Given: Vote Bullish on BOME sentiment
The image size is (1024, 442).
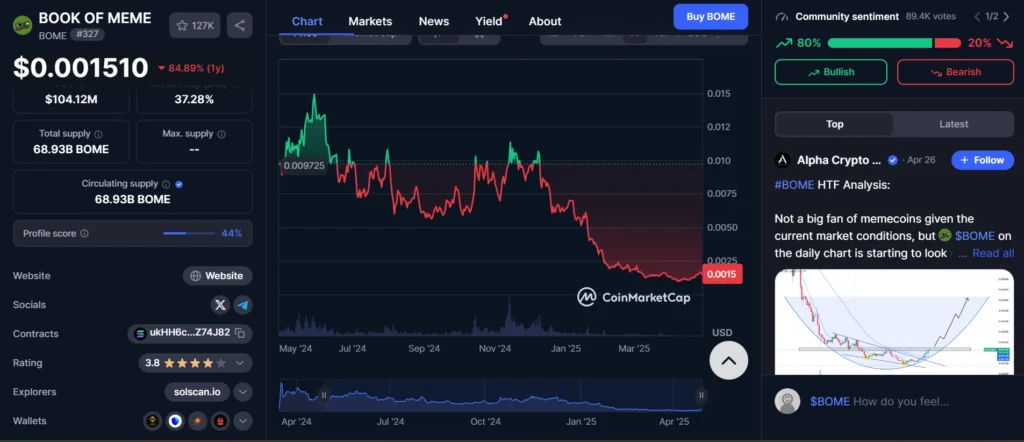Looking at the screenshot, I should (831, 72).
